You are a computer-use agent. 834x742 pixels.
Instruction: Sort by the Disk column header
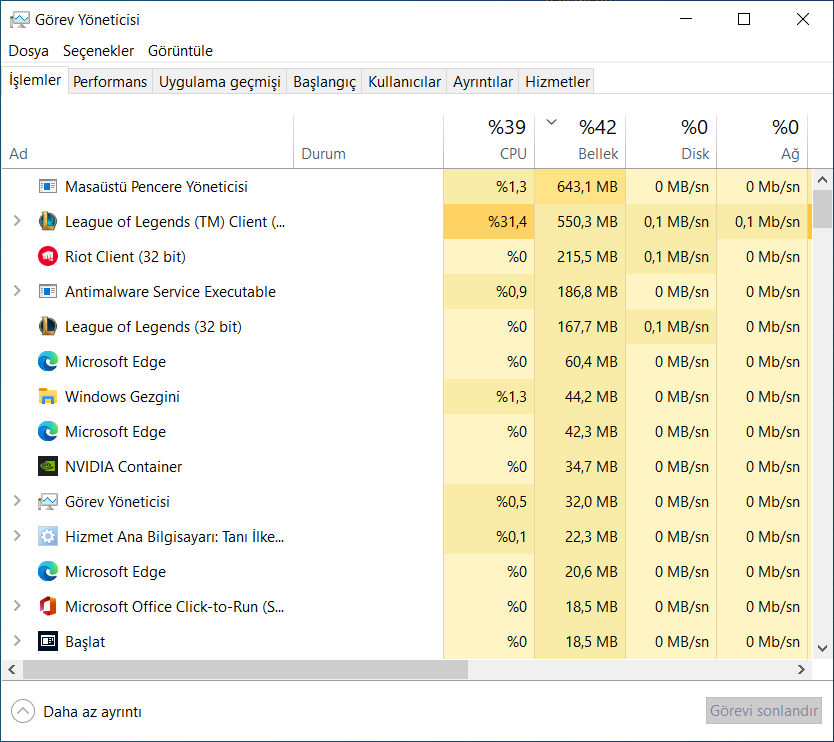(671, 141)
